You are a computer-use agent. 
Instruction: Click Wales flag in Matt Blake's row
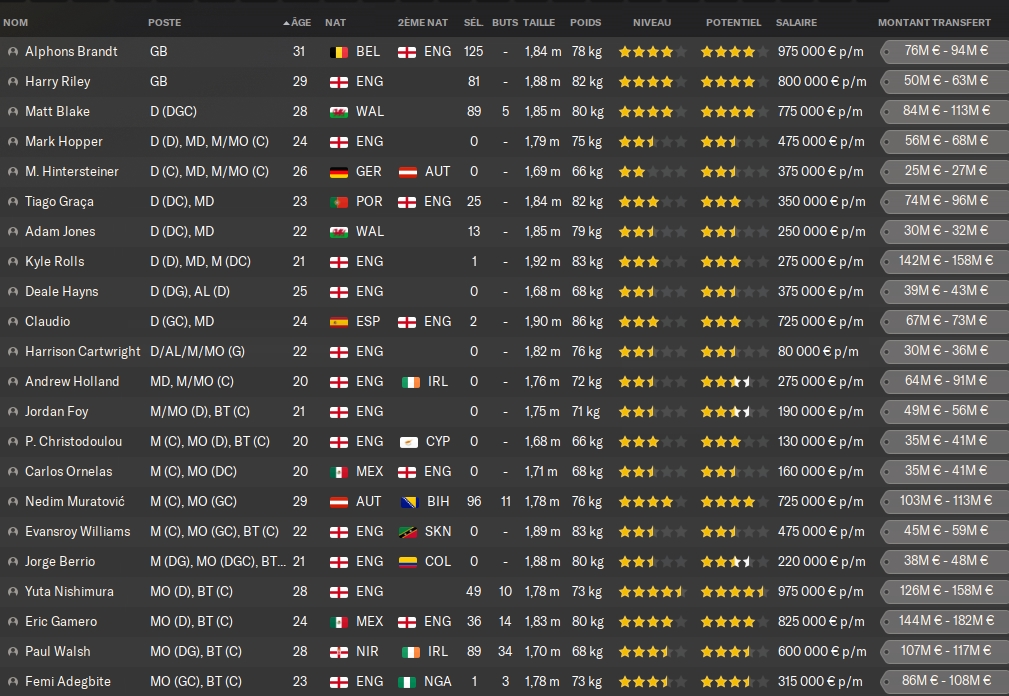pyautogui.click(x=338, y=112)
